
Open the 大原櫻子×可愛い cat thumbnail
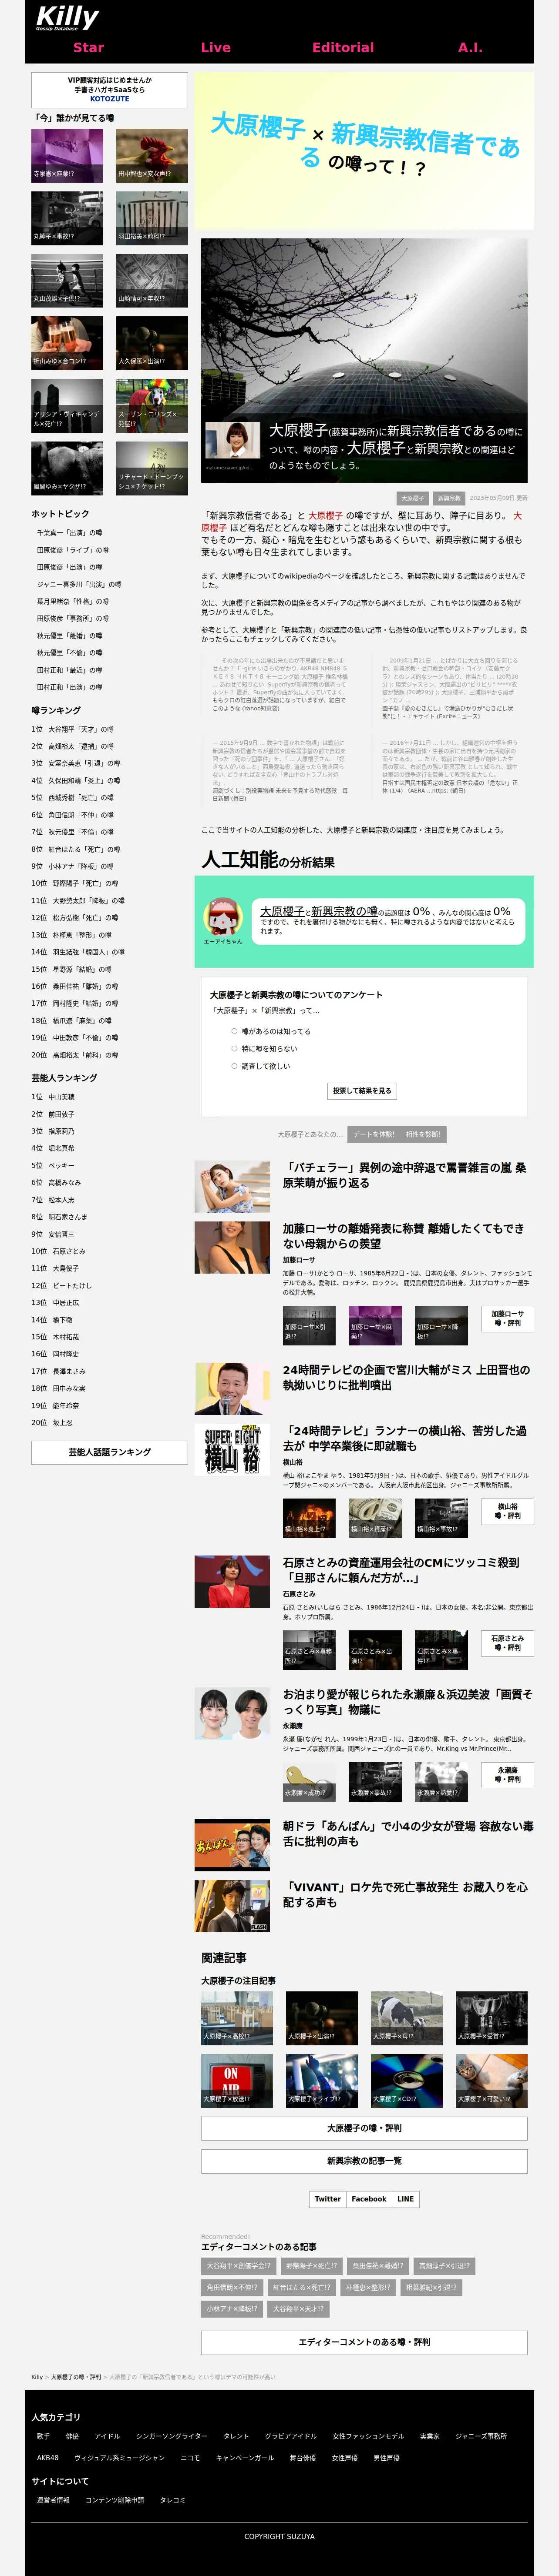tap(492, 2080)
